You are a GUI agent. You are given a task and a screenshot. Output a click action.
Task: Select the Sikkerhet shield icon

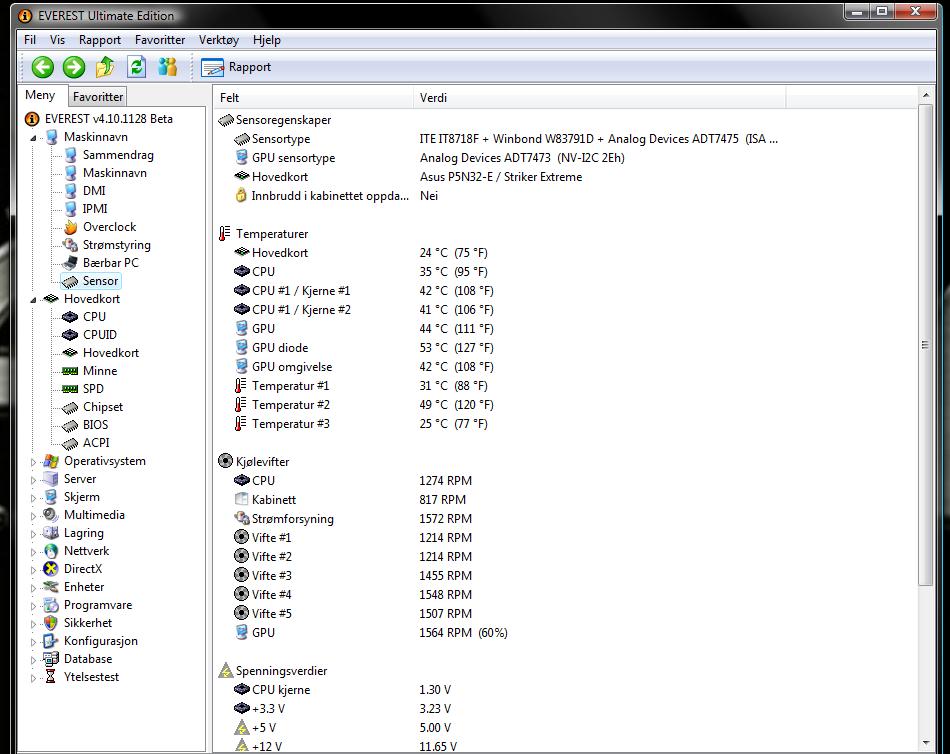51,623
